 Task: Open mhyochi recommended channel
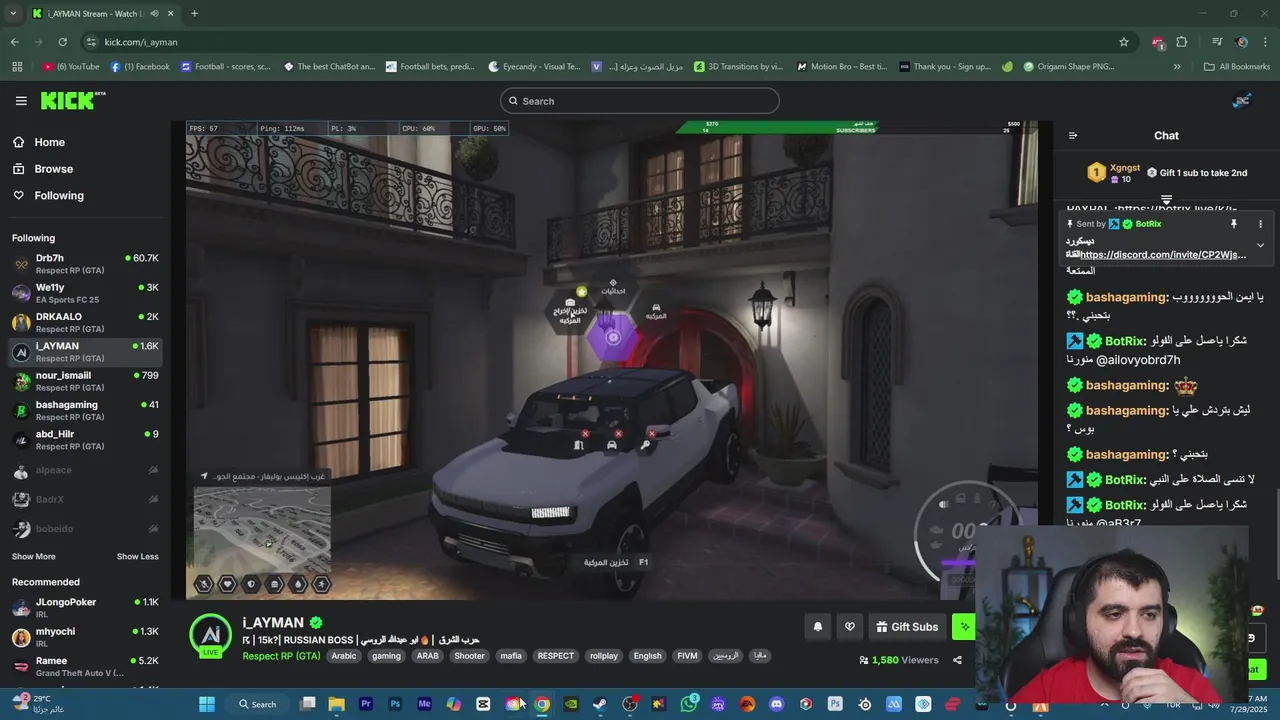coord(85,637)
